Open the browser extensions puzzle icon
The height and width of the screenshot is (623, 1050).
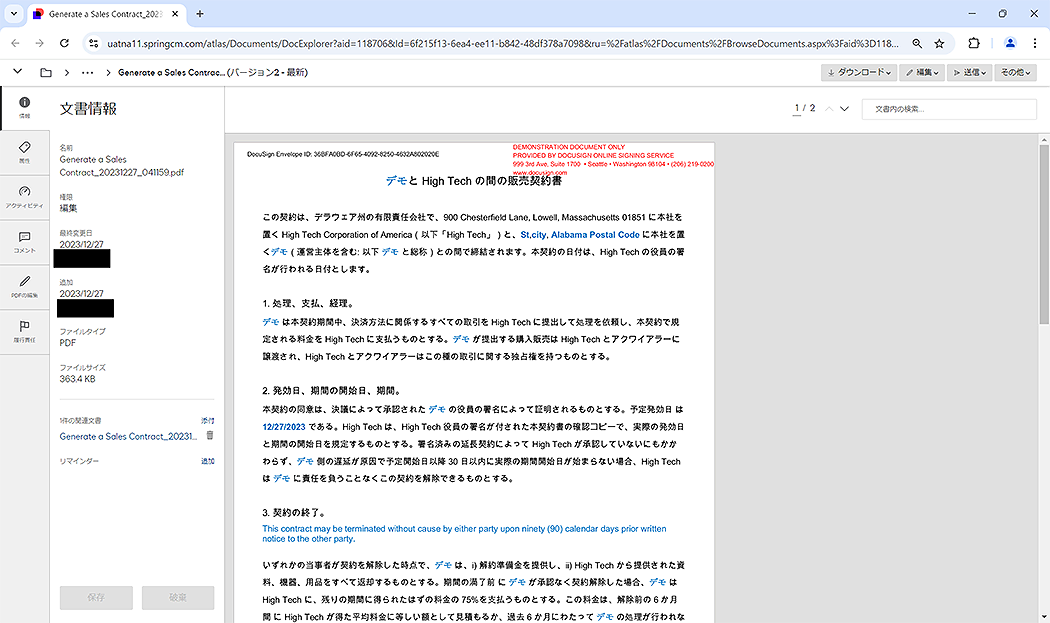(x=974, y=44)
